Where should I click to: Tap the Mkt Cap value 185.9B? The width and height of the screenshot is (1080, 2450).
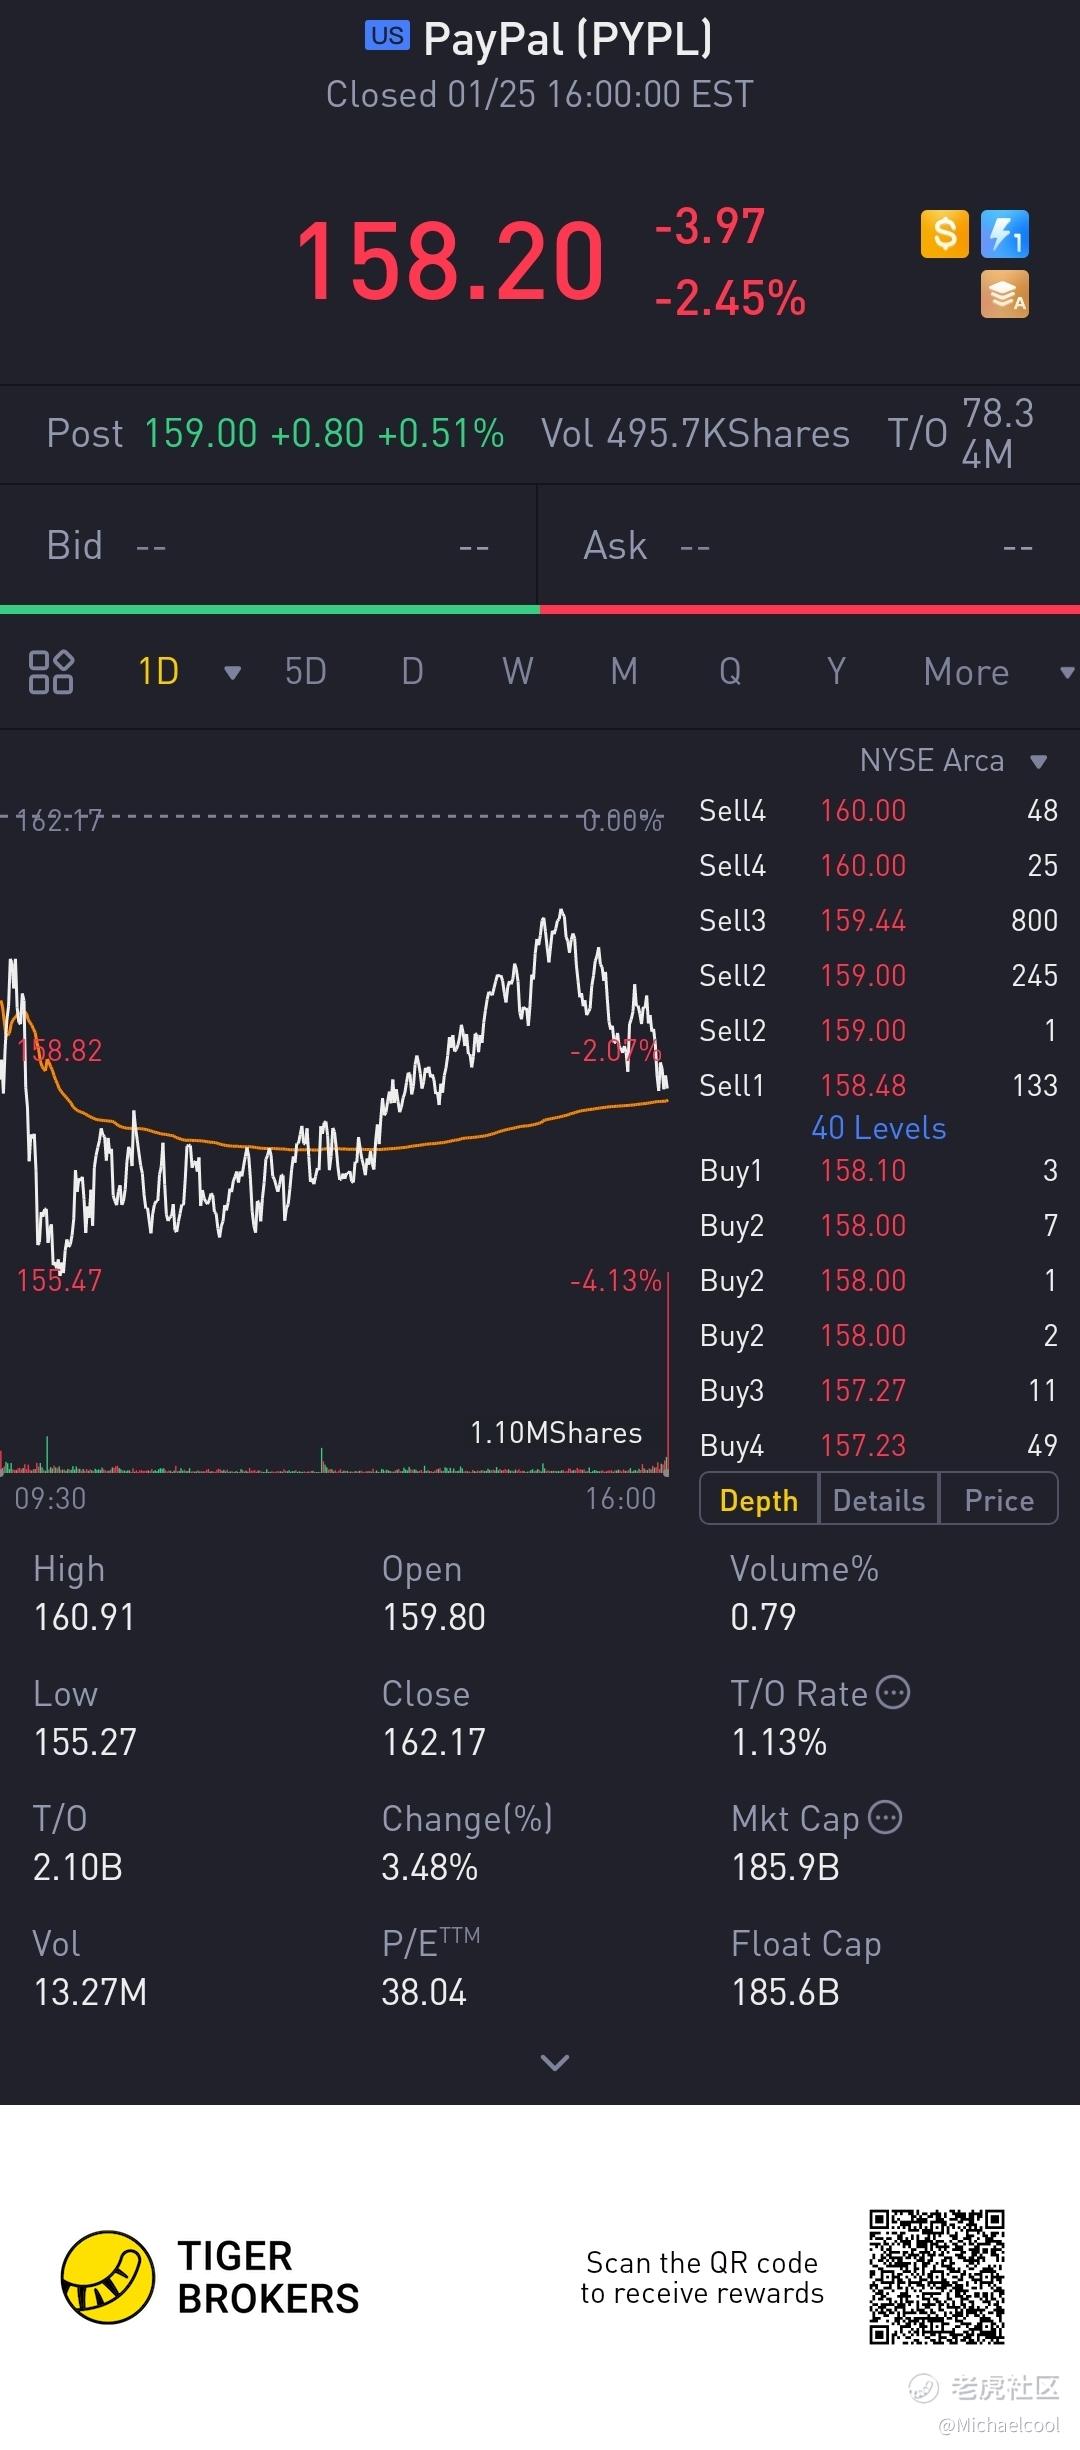(786, 1867)
